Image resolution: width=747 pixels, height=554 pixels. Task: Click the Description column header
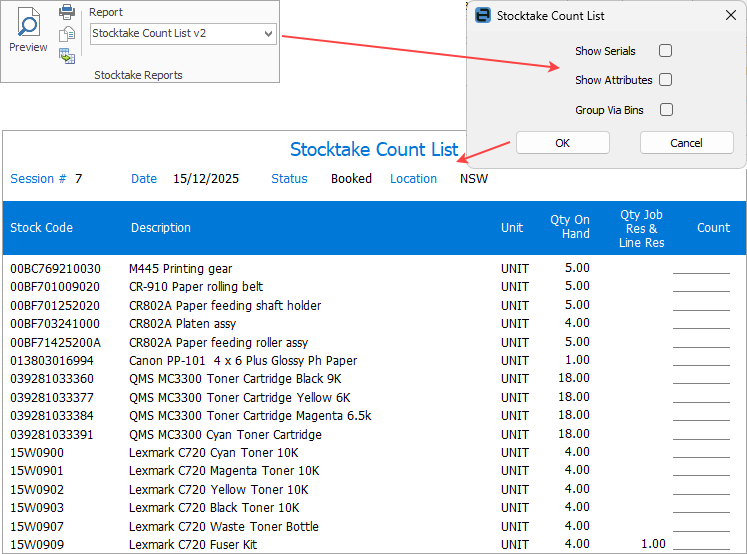click(x=161, y=228)
